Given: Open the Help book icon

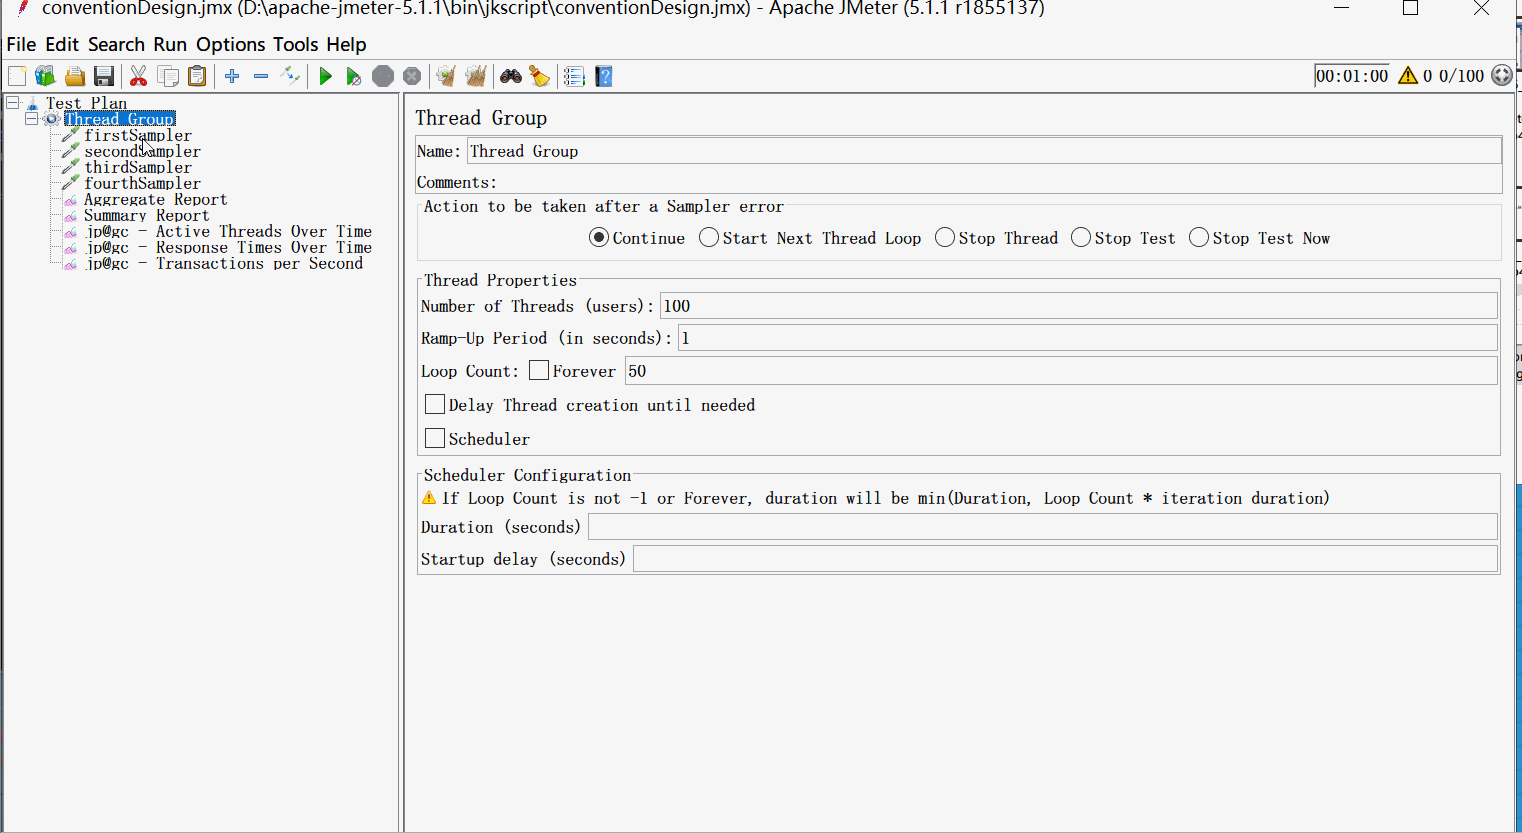Looking at the screenshot, I should tap(604, 77).
